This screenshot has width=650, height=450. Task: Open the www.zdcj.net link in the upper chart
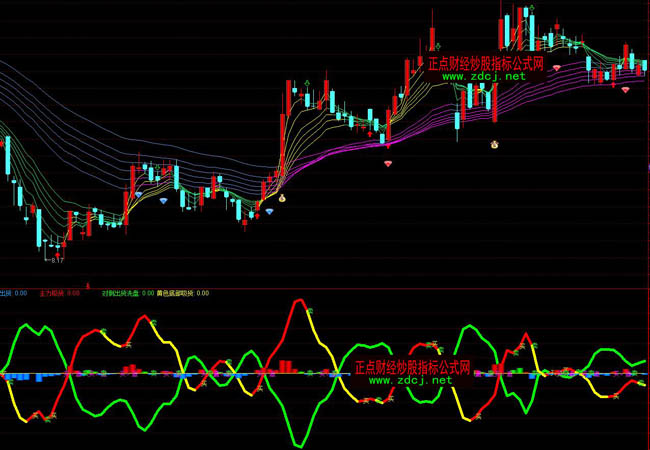point(483,76)
